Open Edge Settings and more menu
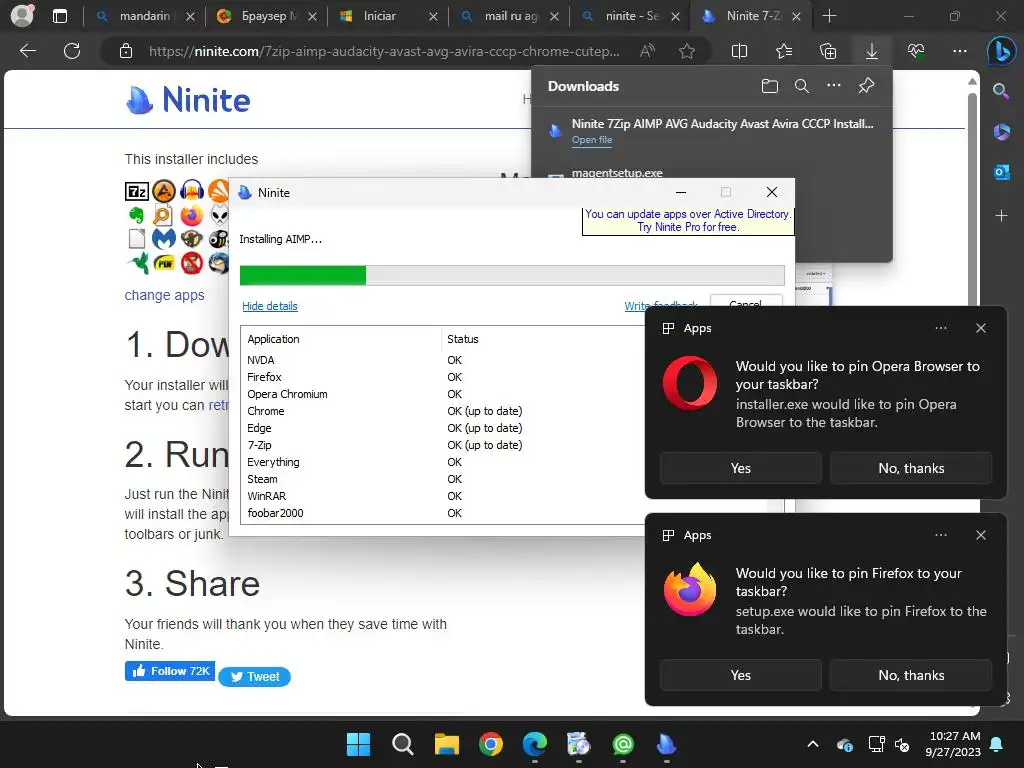Screen dimensions: 1024x768 click(x=959, y=51)
